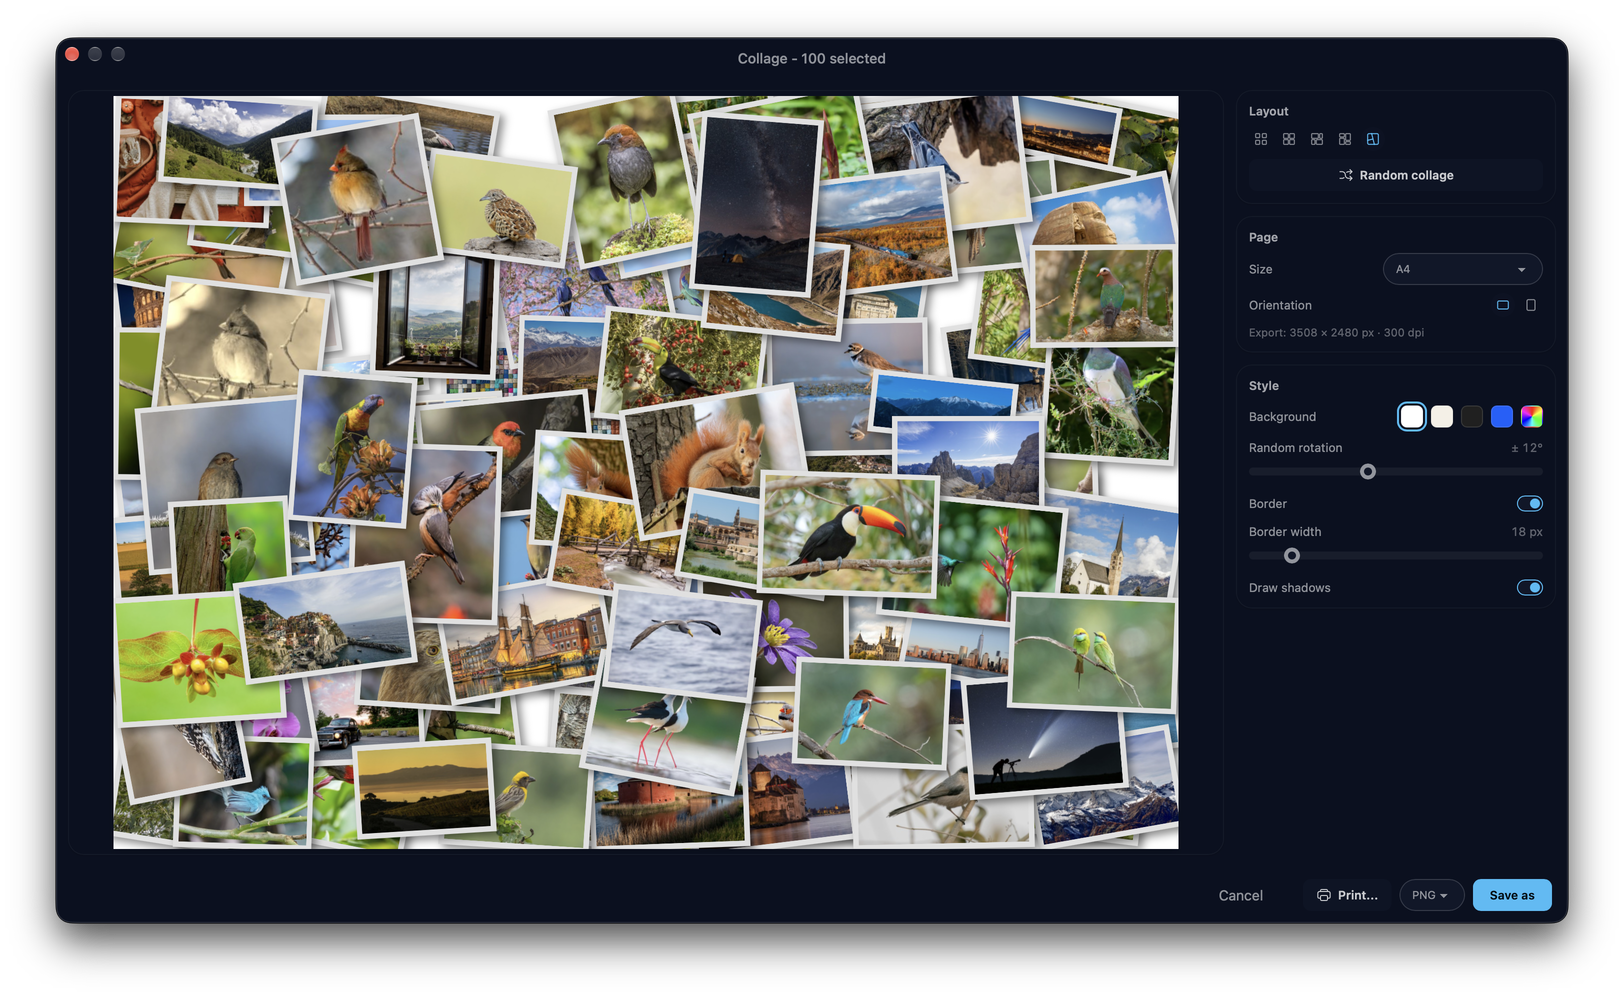Screen dimensions: 1624x997
Task: Pick the third layout icon in the row
Action: pyautogui.click(x=1317, y=139)
